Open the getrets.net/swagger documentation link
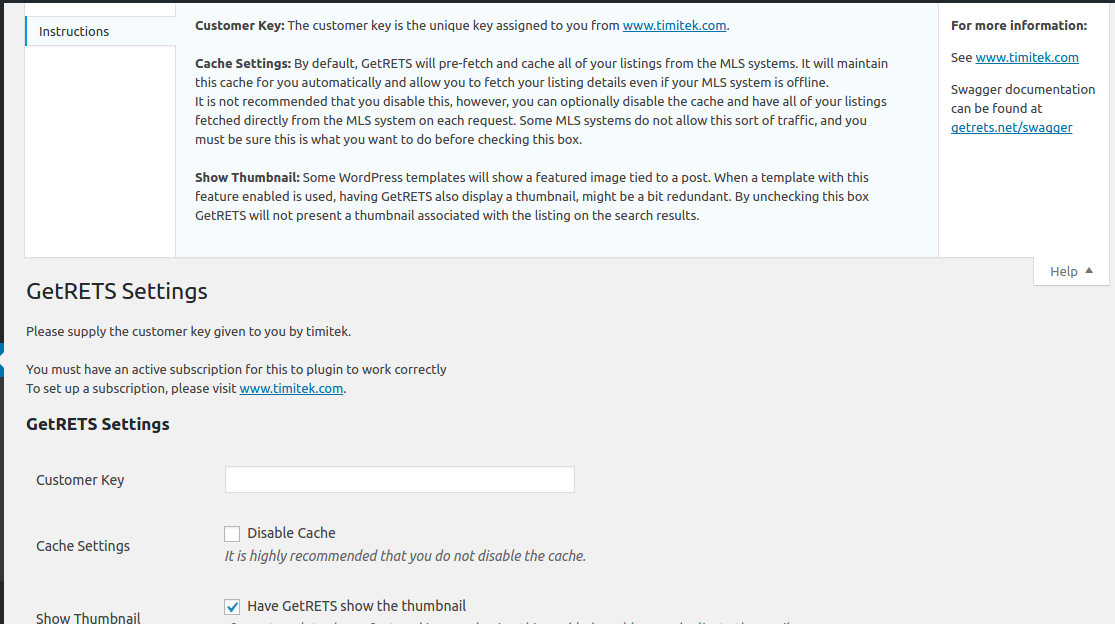The image size is (1115, 624). [x=1011, y=128]
